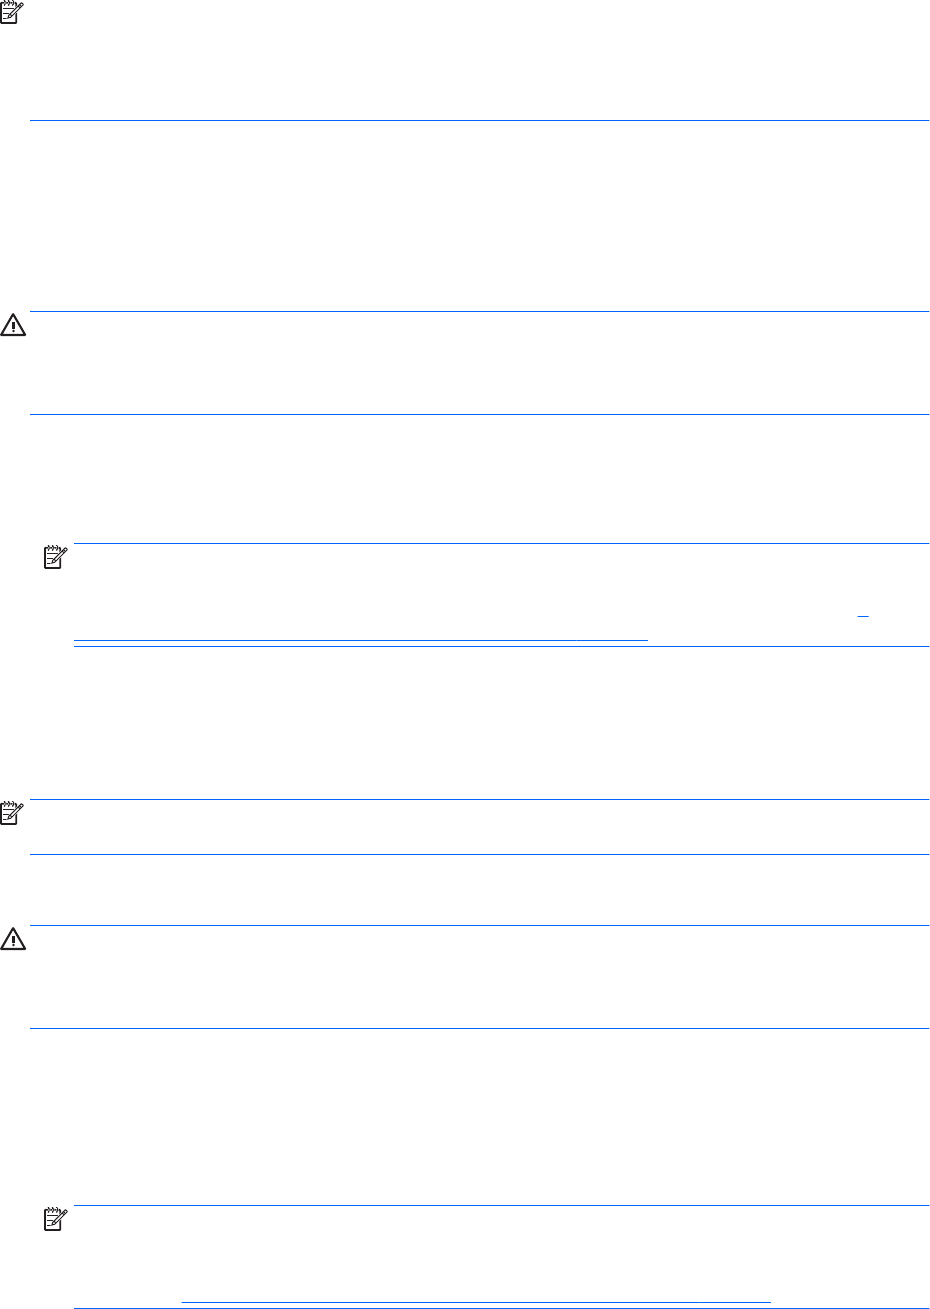930x1309 pixels.
Task: Click the blue rule closing the second warning block
Action: tap(480, 1028)
